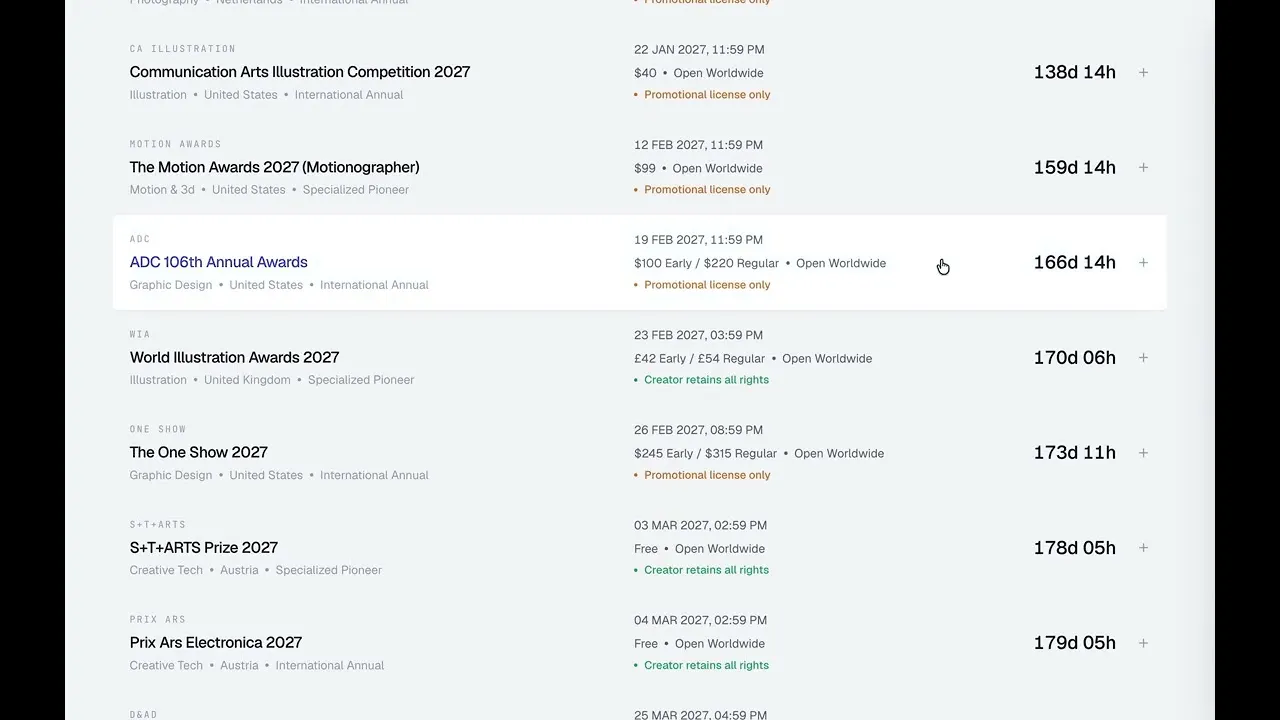This screenshot has width=1280, height=720.
Task: Click the United Kingdom country tag
Action: pyautogui.click(x=247, y=380)
